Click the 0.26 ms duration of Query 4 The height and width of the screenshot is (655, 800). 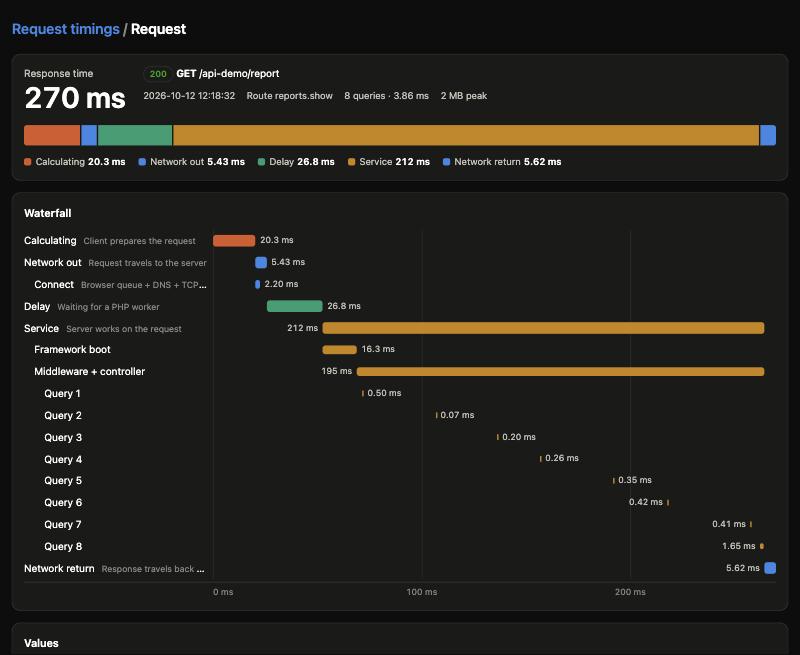click(562, 458)
